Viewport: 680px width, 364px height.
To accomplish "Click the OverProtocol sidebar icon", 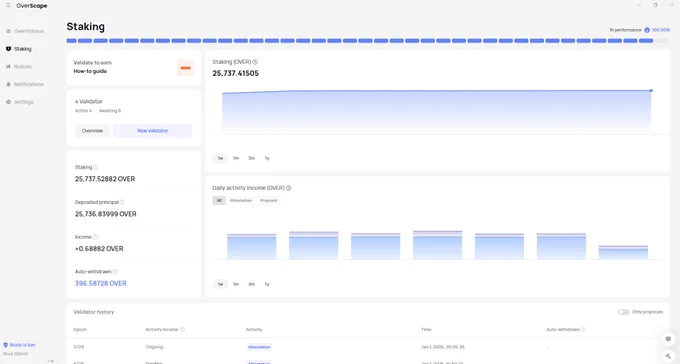I will 8,31.
